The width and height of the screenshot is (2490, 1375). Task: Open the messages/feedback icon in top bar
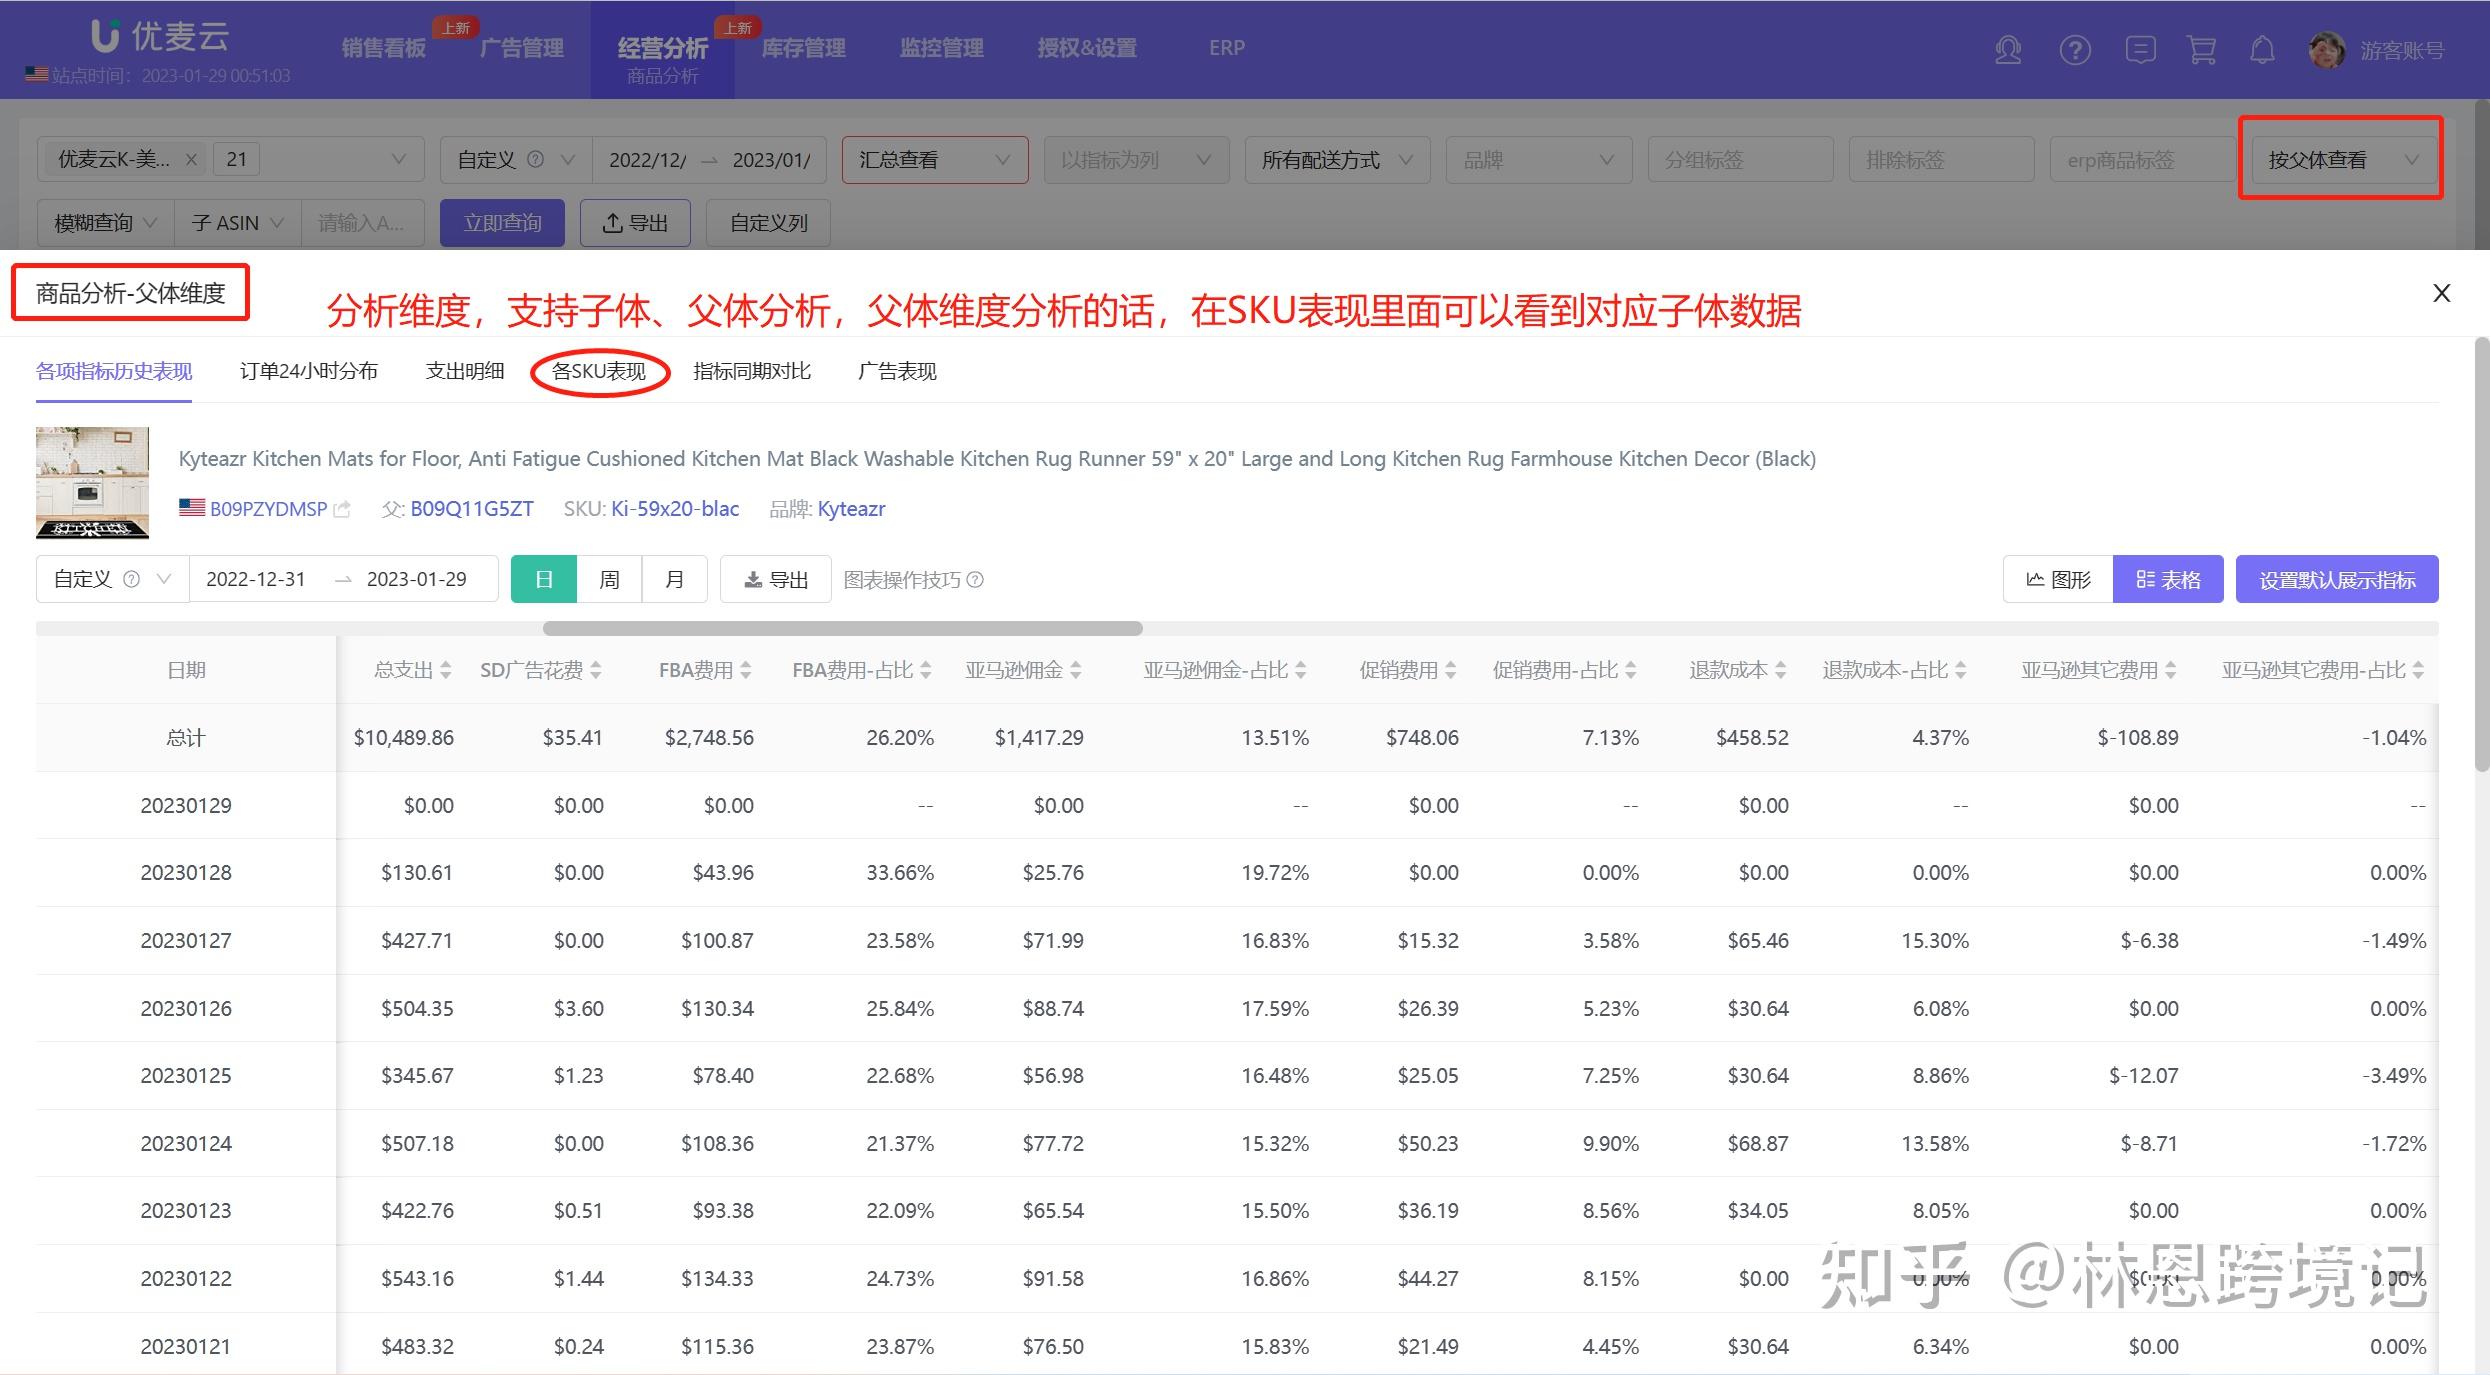point(2140,49)
